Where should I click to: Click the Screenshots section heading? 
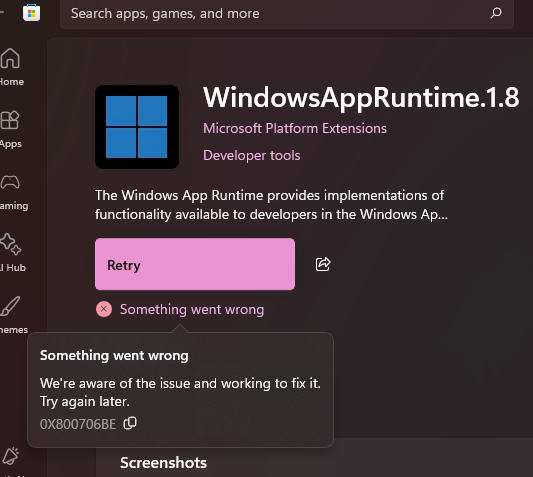coord(164,463)
